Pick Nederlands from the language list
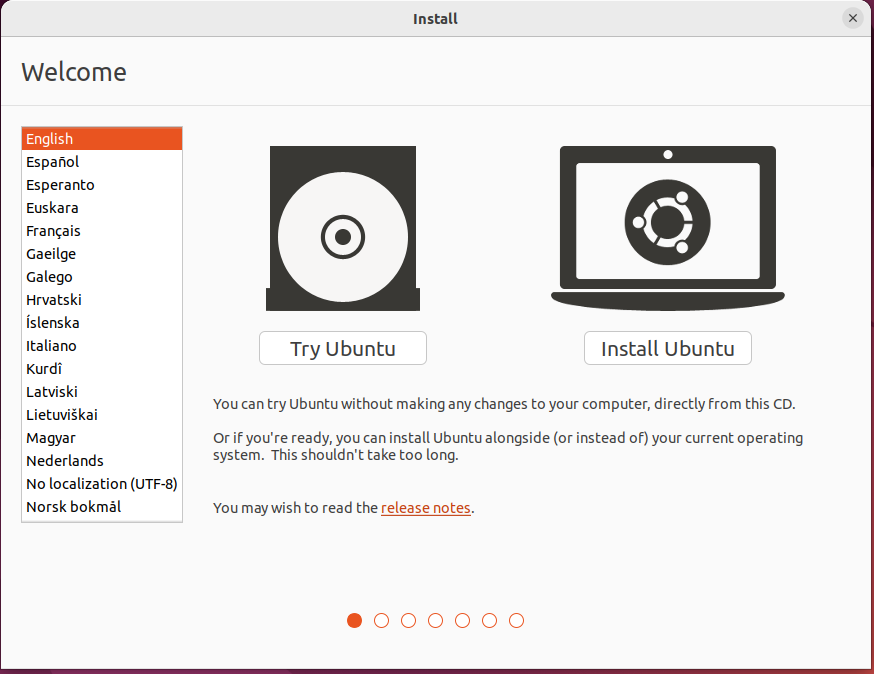This screenshot has width=874, height=674. (102, 460)
